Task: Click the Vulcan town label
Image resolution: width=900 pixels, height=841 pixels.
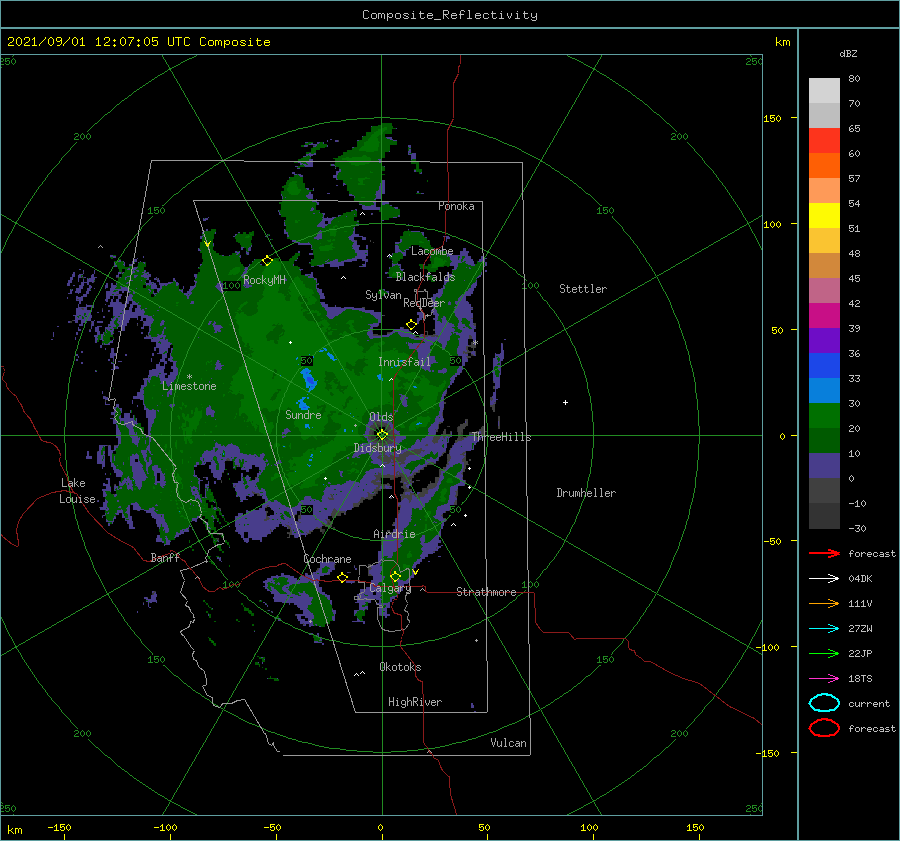Action: [x=508, y=743]
